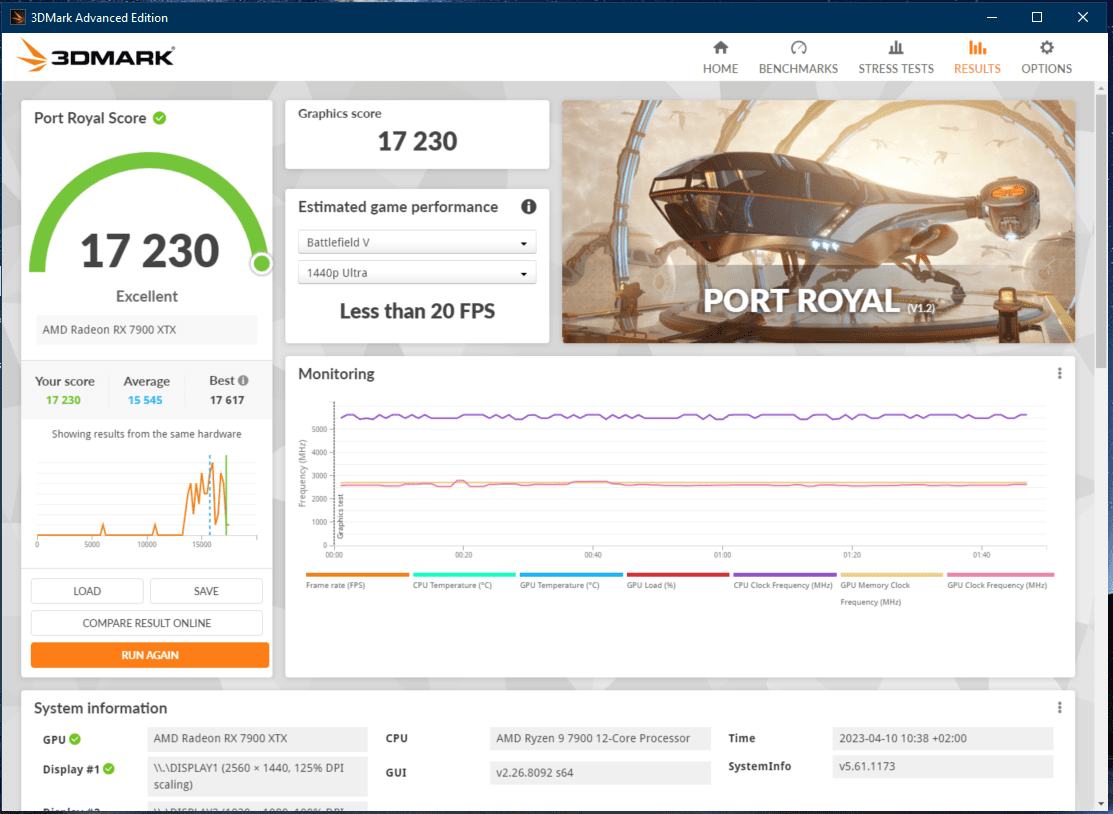Maximize the 3DMark window
The image size is (1113, 814).
click(1037, 17)
